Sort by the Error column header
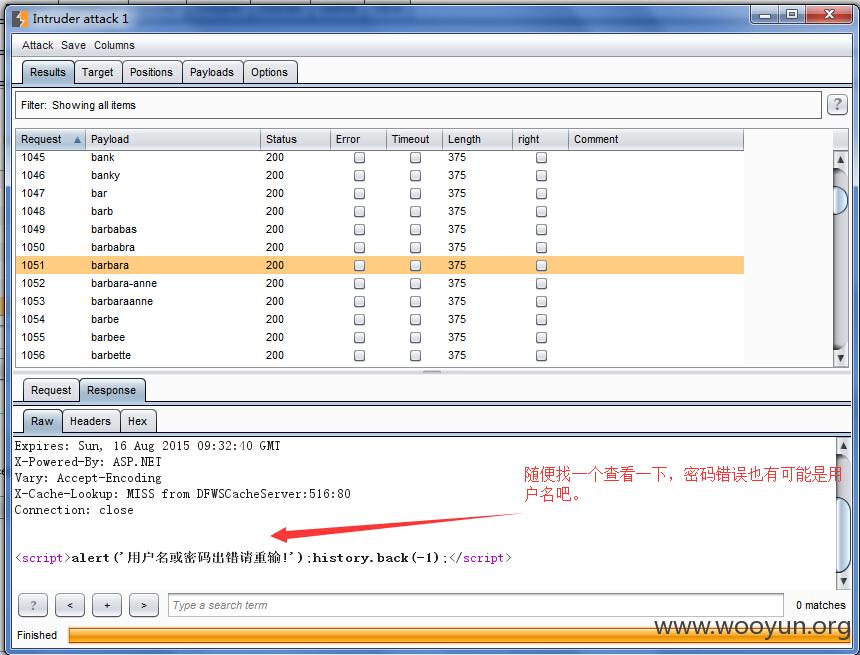860x655 pixels. (358, 139)
